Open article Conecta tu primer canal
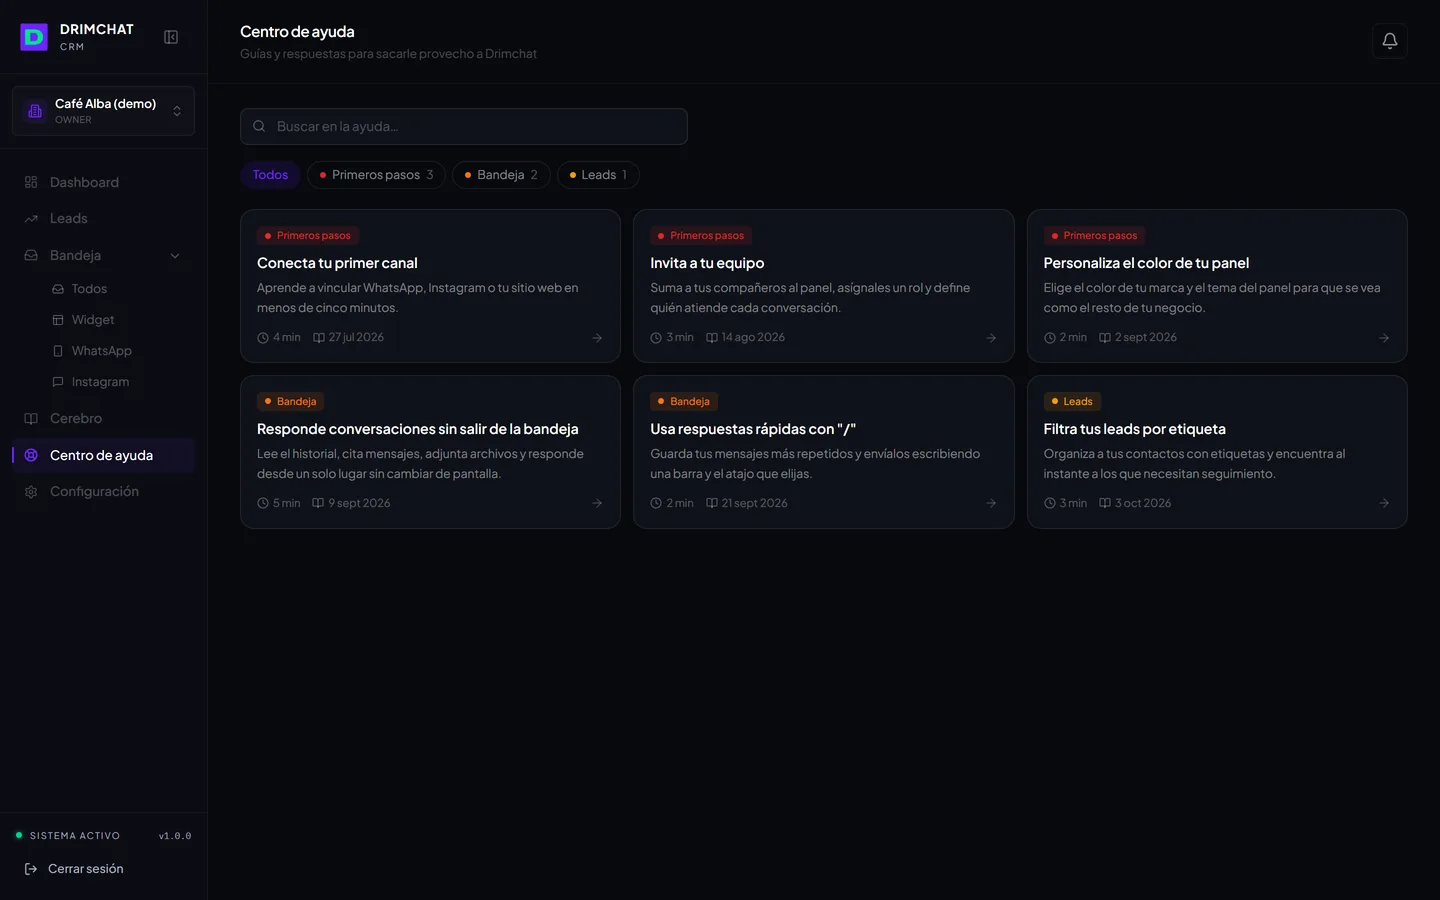The image size is (1440, 900). [430, 286]
